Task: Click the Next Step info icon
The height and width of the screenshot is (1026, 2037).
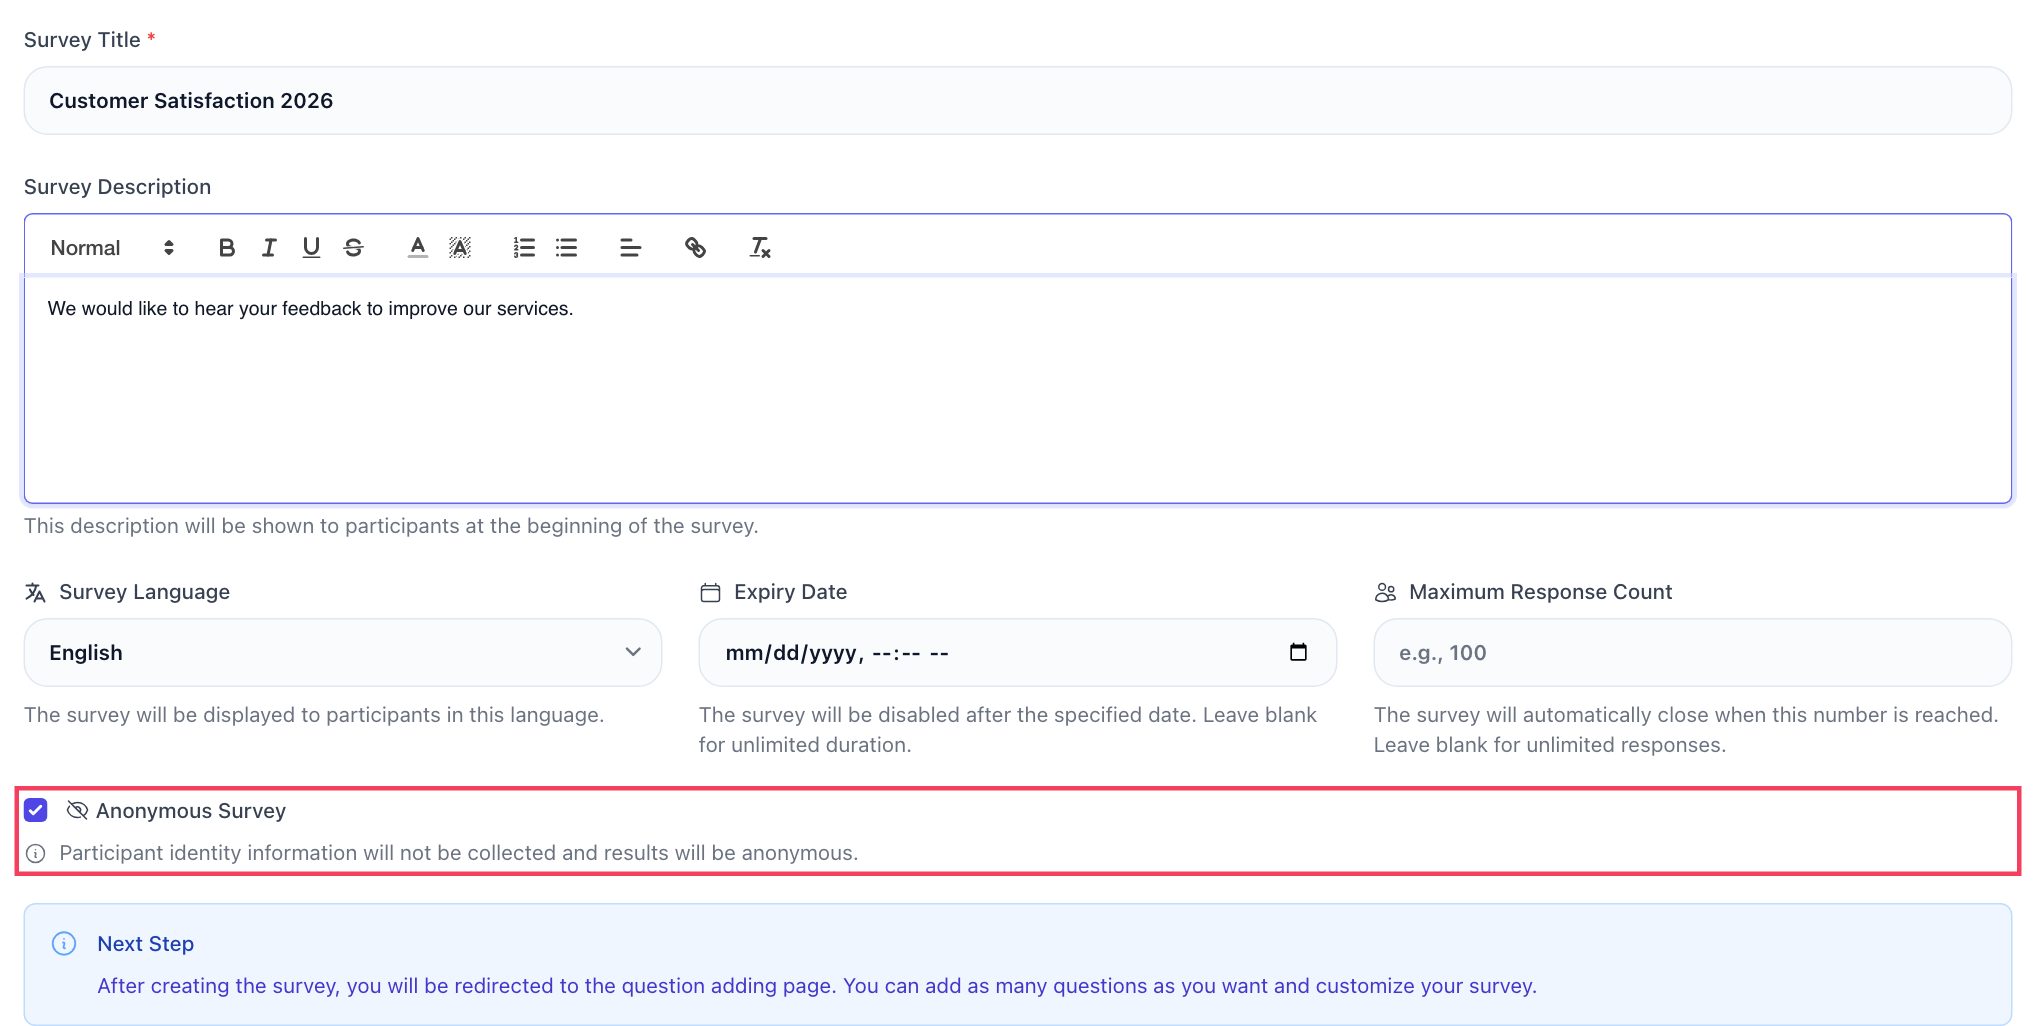Action: tap(64, 944)
